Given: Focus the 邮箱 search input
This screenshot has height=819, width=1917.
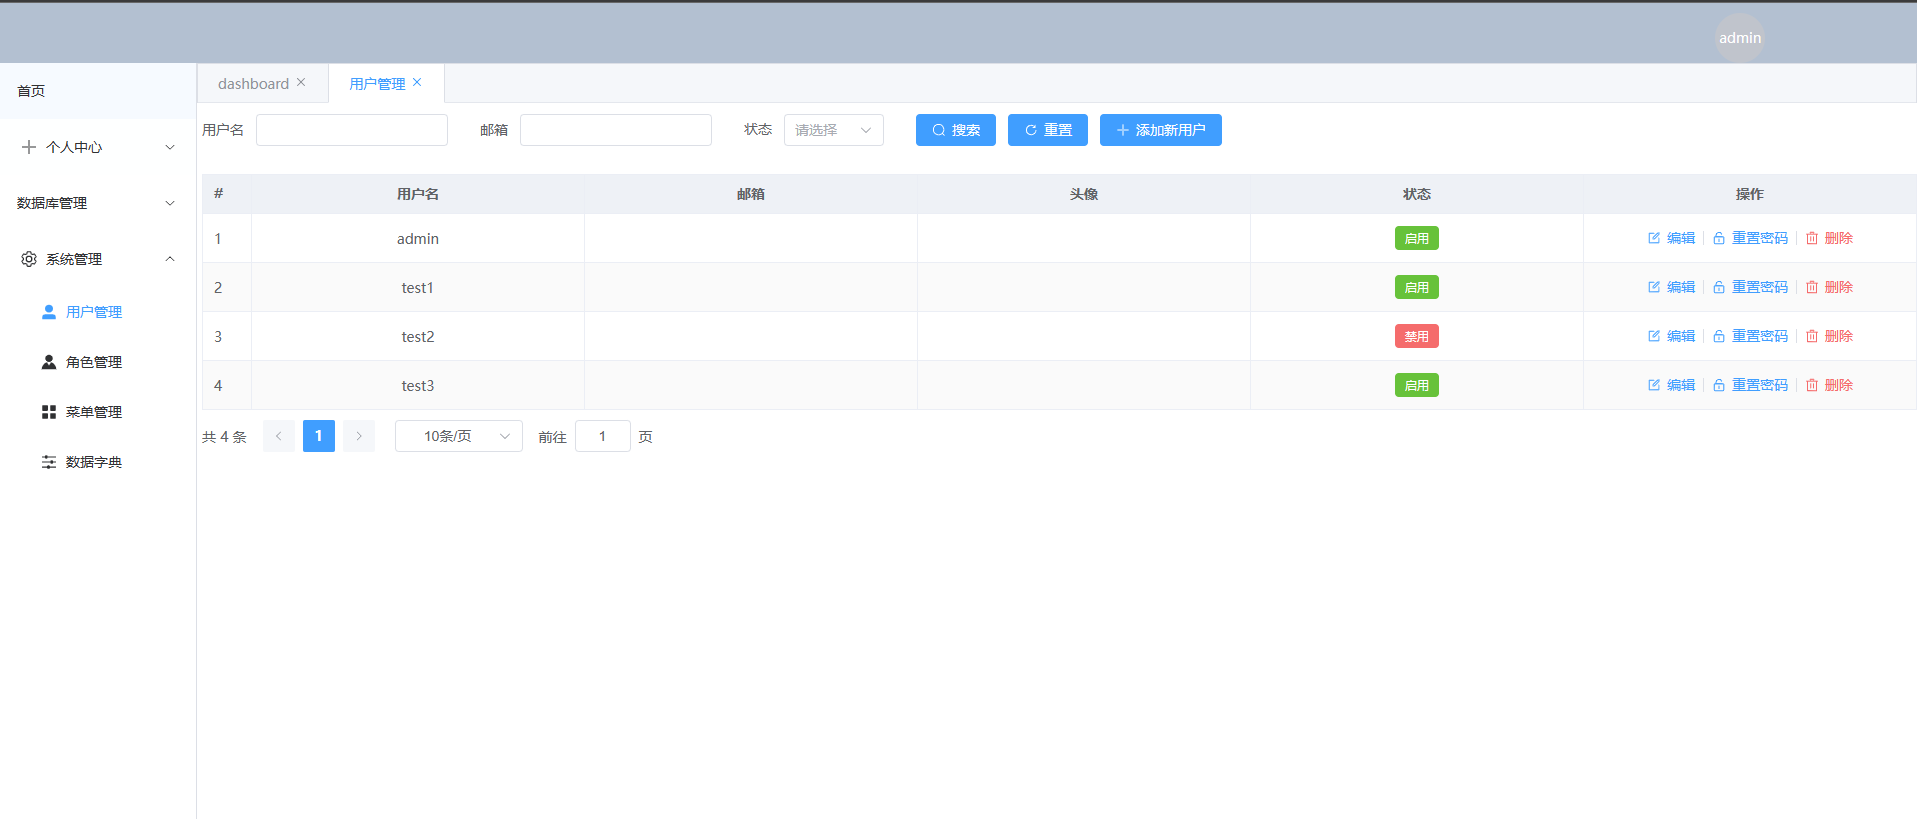Looking at the screenshot, I should click(616, 130).
